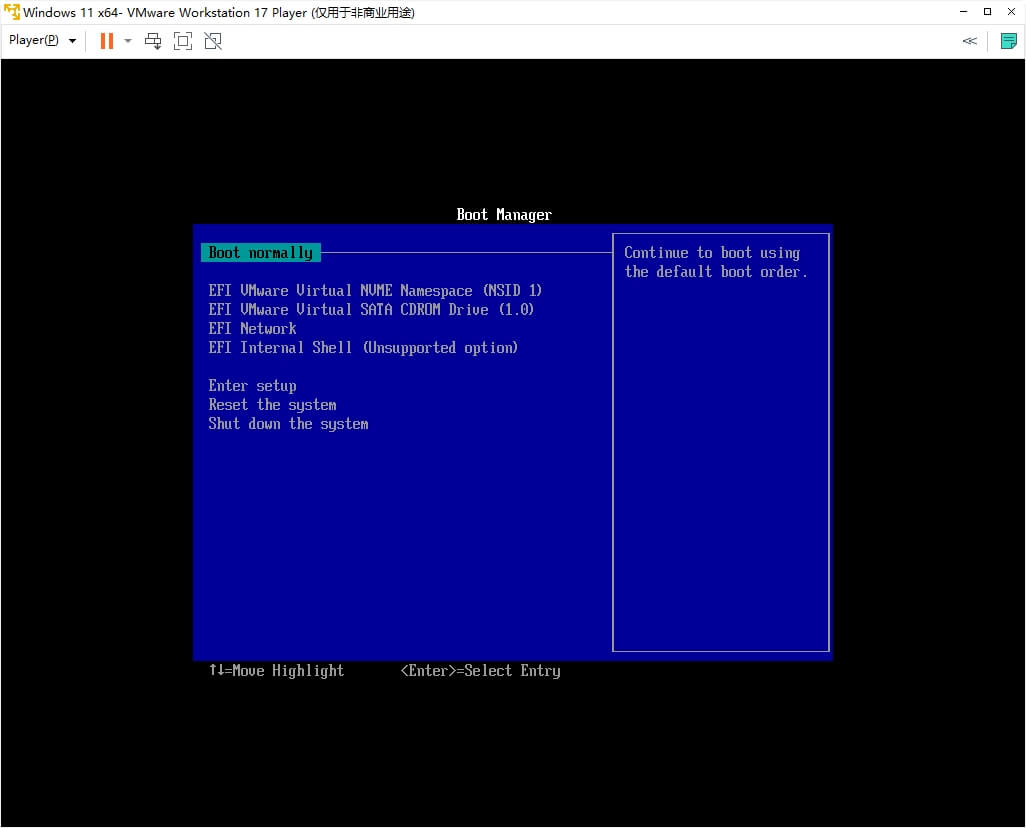The height and width of the screenshot is (828, 1026).
Task: Select EFI Internal Shell option
Action: pyautogui.click(x=363, y=348)
